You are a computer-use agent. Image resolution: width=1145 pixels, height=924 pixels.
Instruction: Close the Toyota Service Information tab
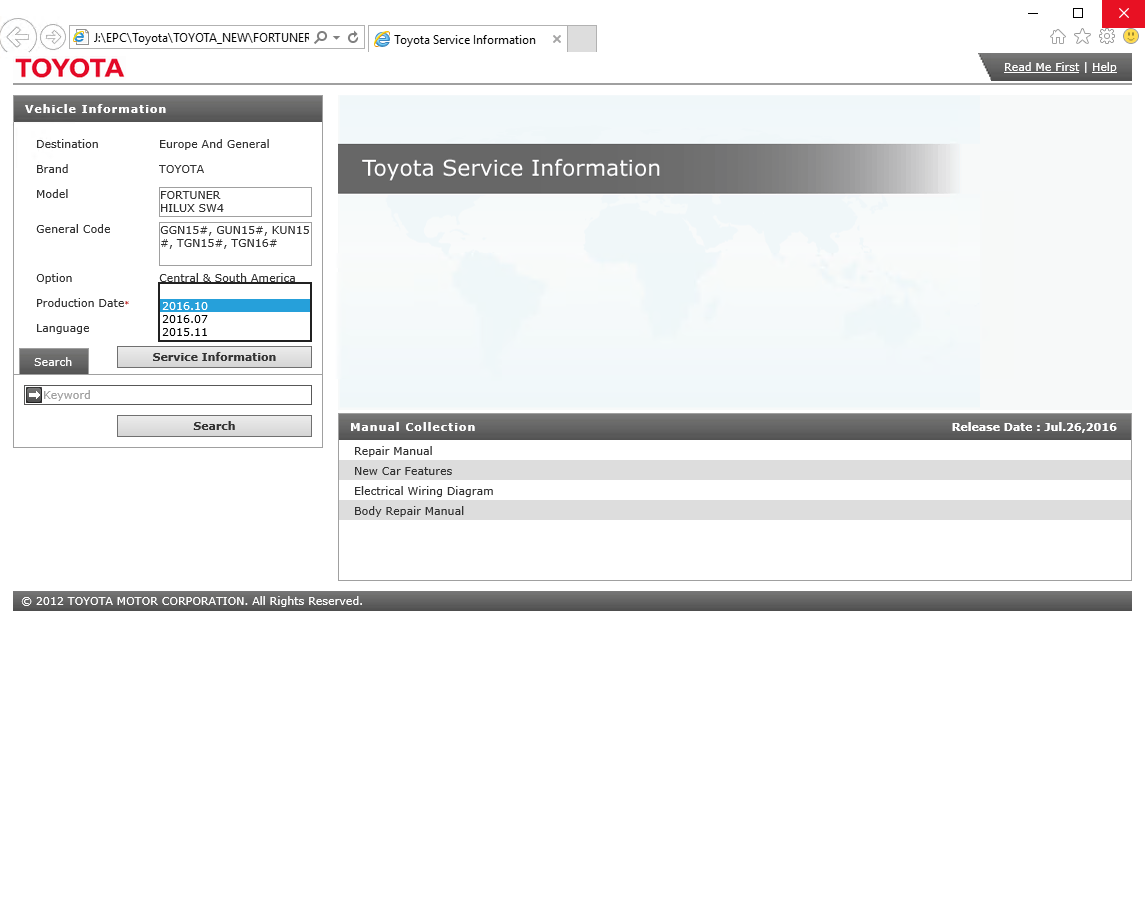click(x=557, y=39)
